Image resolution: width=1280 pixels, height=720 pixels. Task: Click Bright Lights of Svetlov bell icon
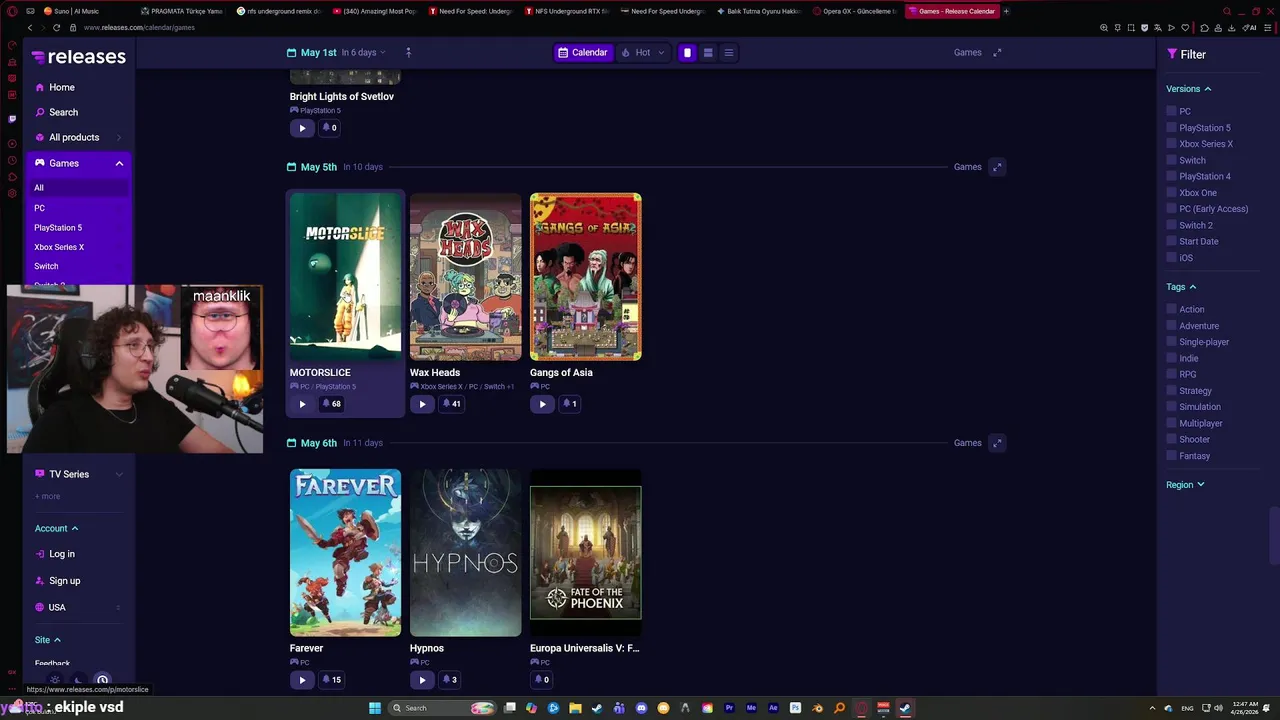click(x=329, y=128)
